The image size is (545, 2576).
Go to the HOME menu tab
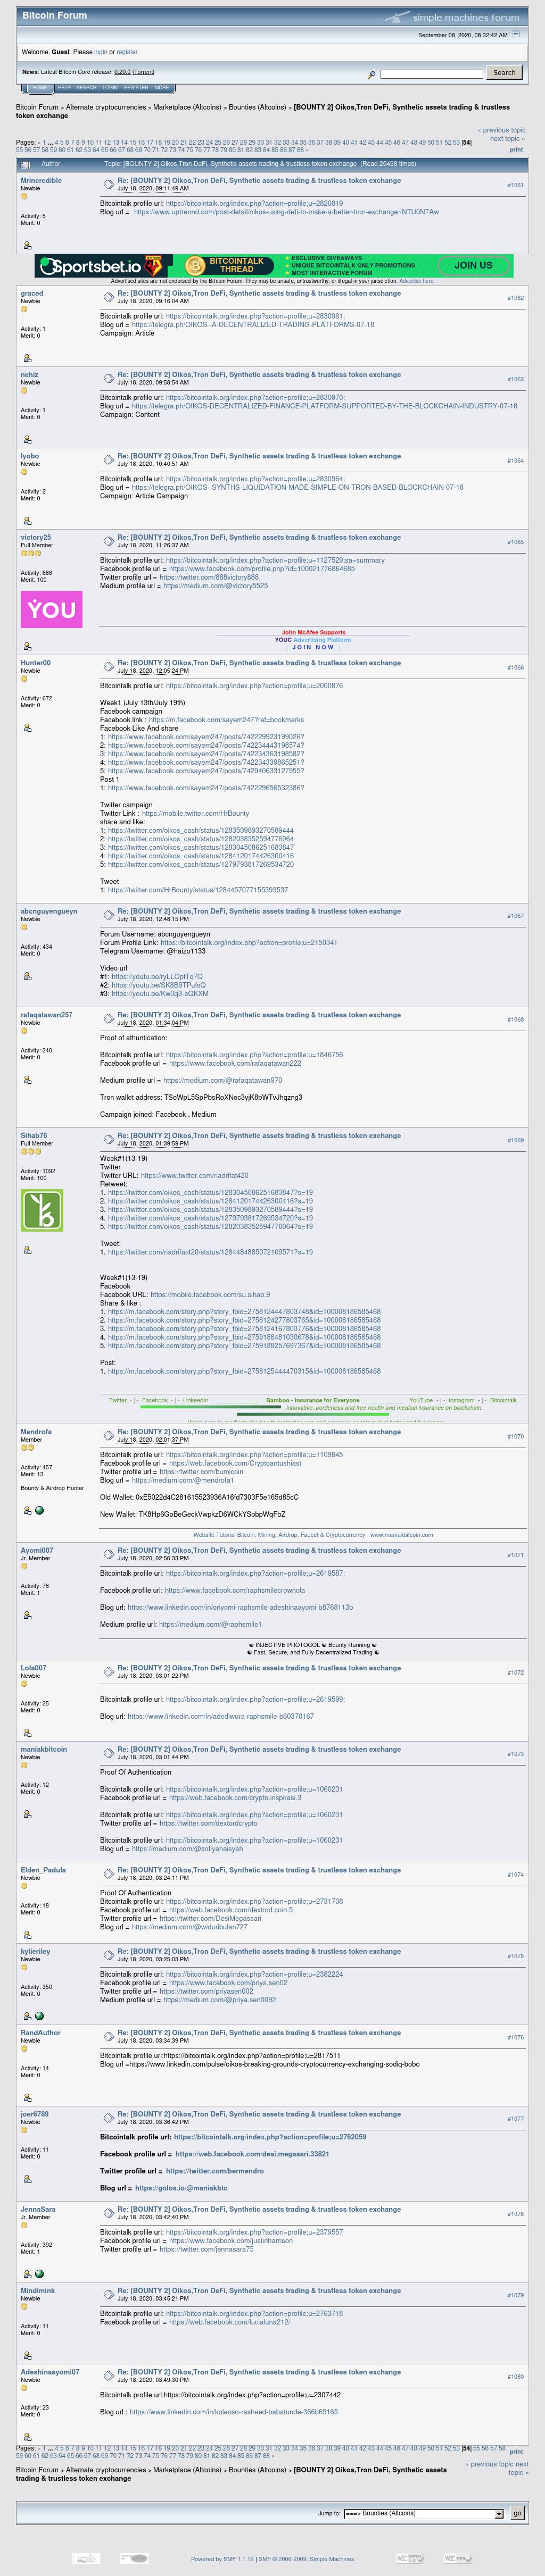click(x=39, y=87)
